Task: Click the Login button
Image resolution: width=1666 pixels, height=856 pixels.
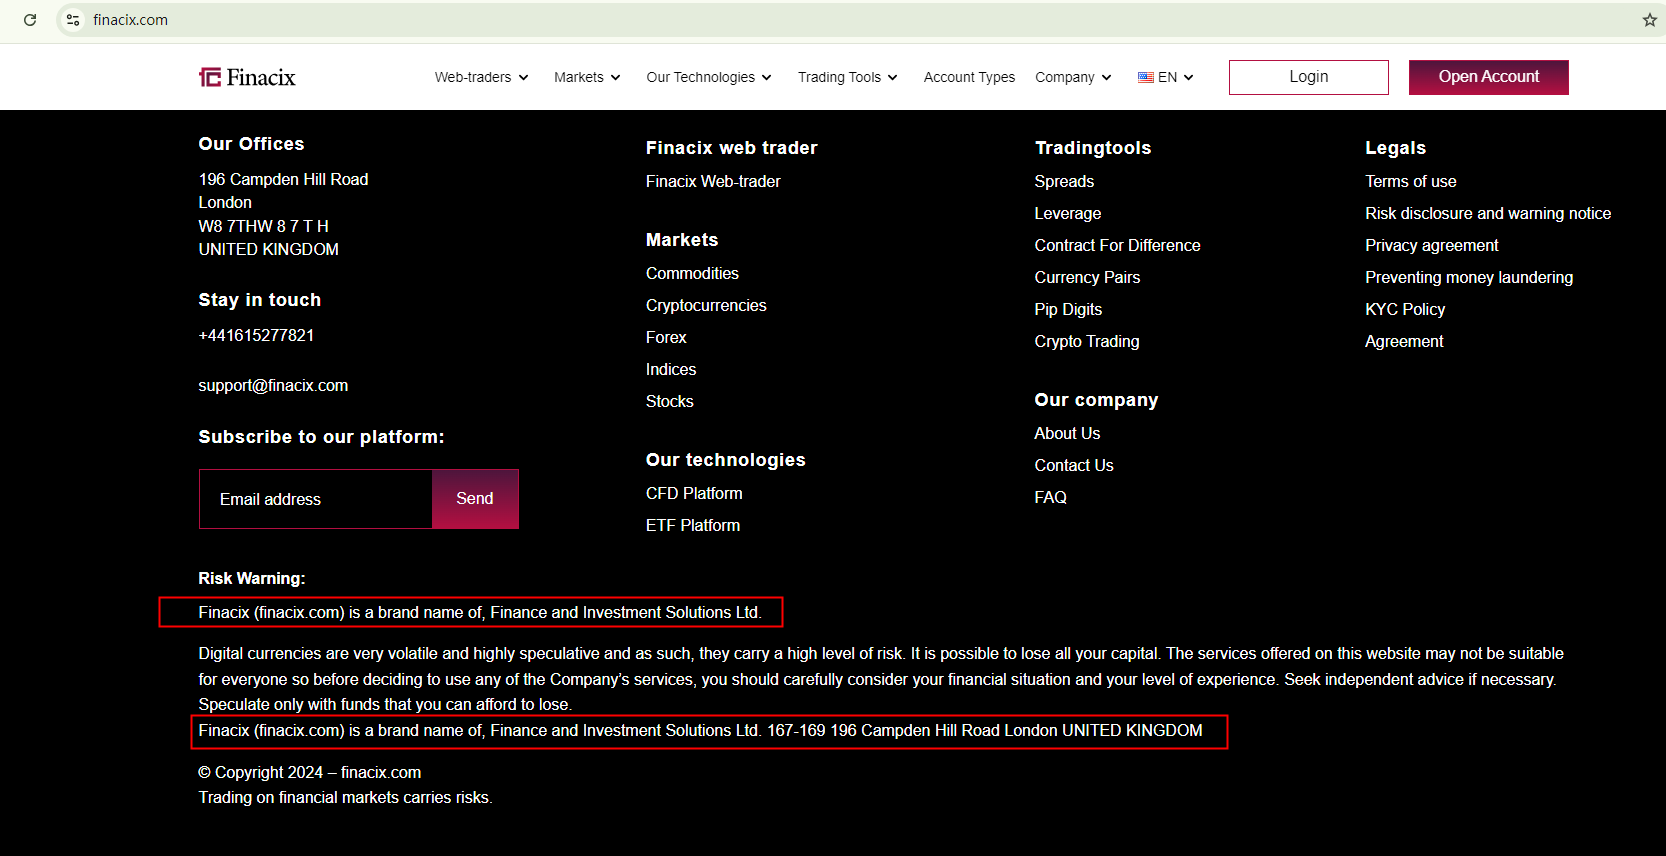Action: click(x=1308, y=77)
